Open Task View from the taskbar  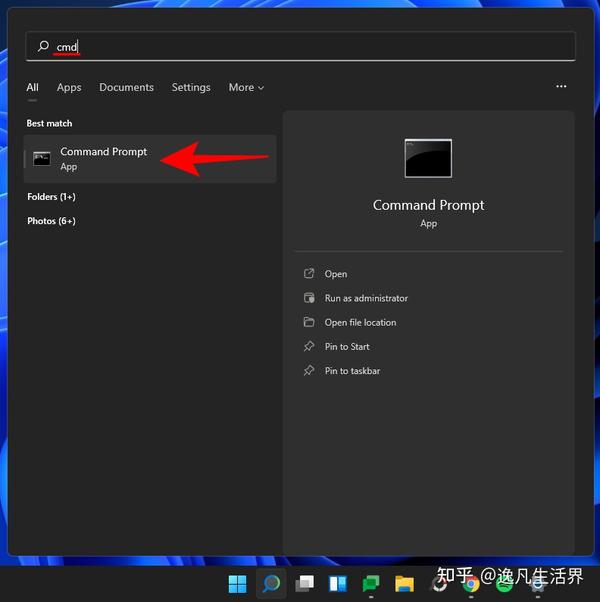point(304,584)
